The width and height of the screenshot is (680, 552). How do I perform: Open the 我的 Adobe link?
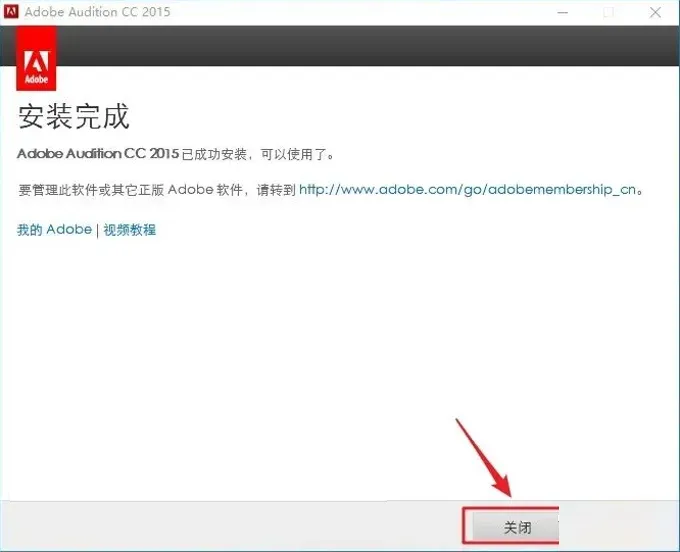[x=54, y=229]
